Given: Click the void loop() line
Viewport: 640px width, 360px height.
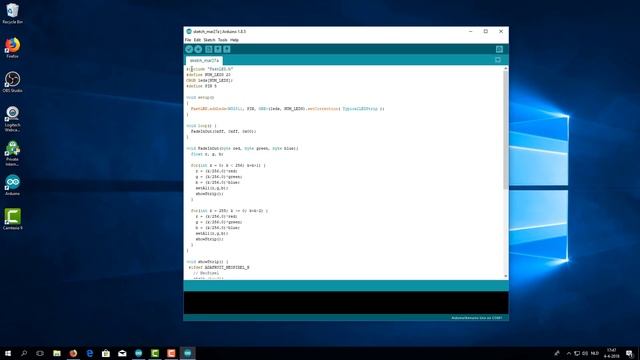Looking at the screenshot, I should point(201,126).
